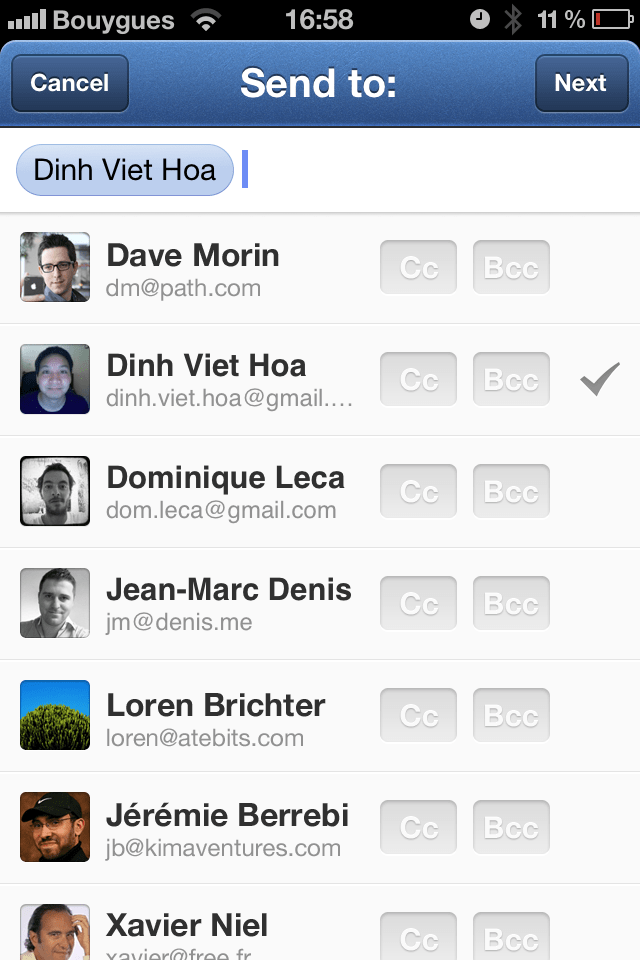
Task: Select contact Dominique Leca by name
Action: point(225,478)
